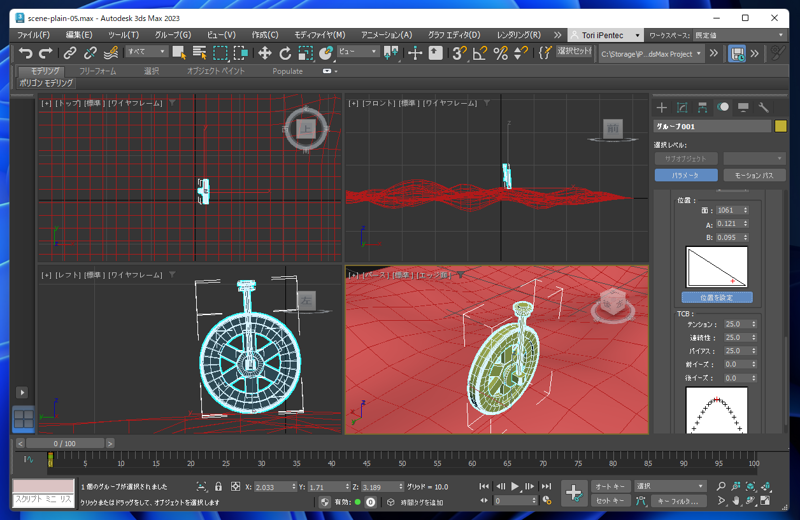The width and height of the screenshot is (800, 520).
Task: Open the グループ(G) menu
Action: point(173,35)
